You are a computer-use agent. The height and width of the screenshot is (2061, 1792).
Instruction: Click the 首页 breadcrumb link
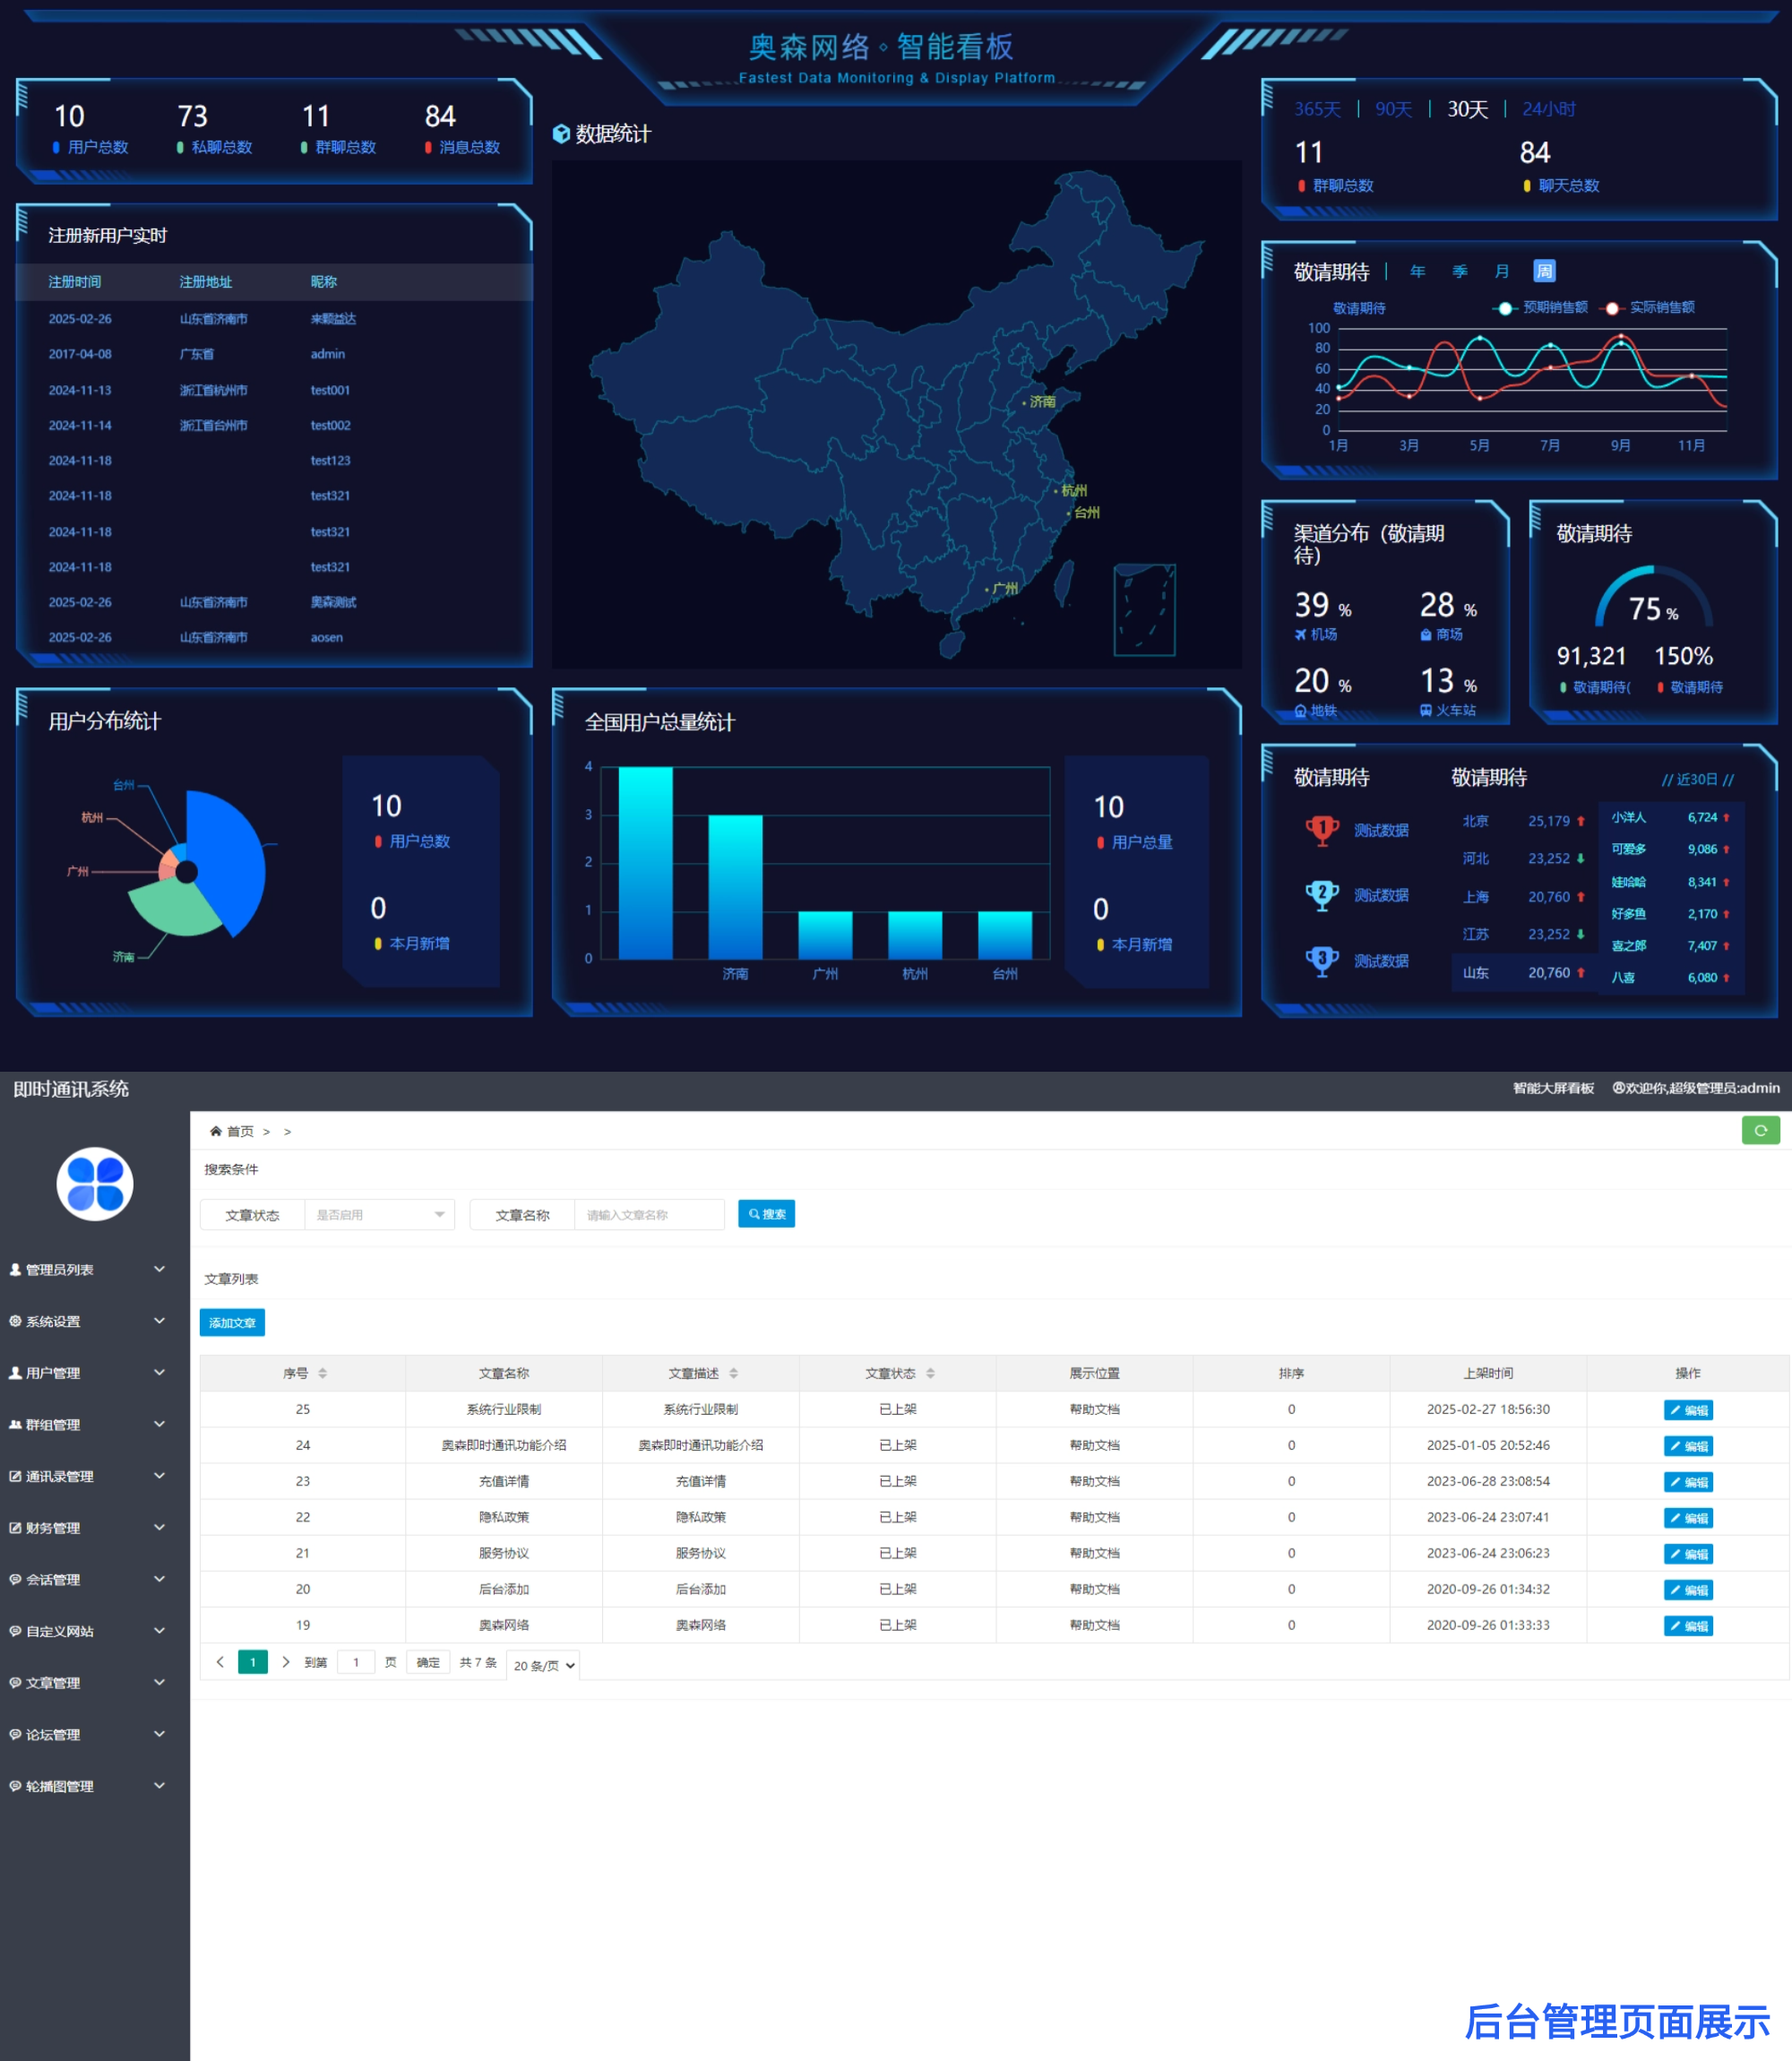[x=240, y=1131]
